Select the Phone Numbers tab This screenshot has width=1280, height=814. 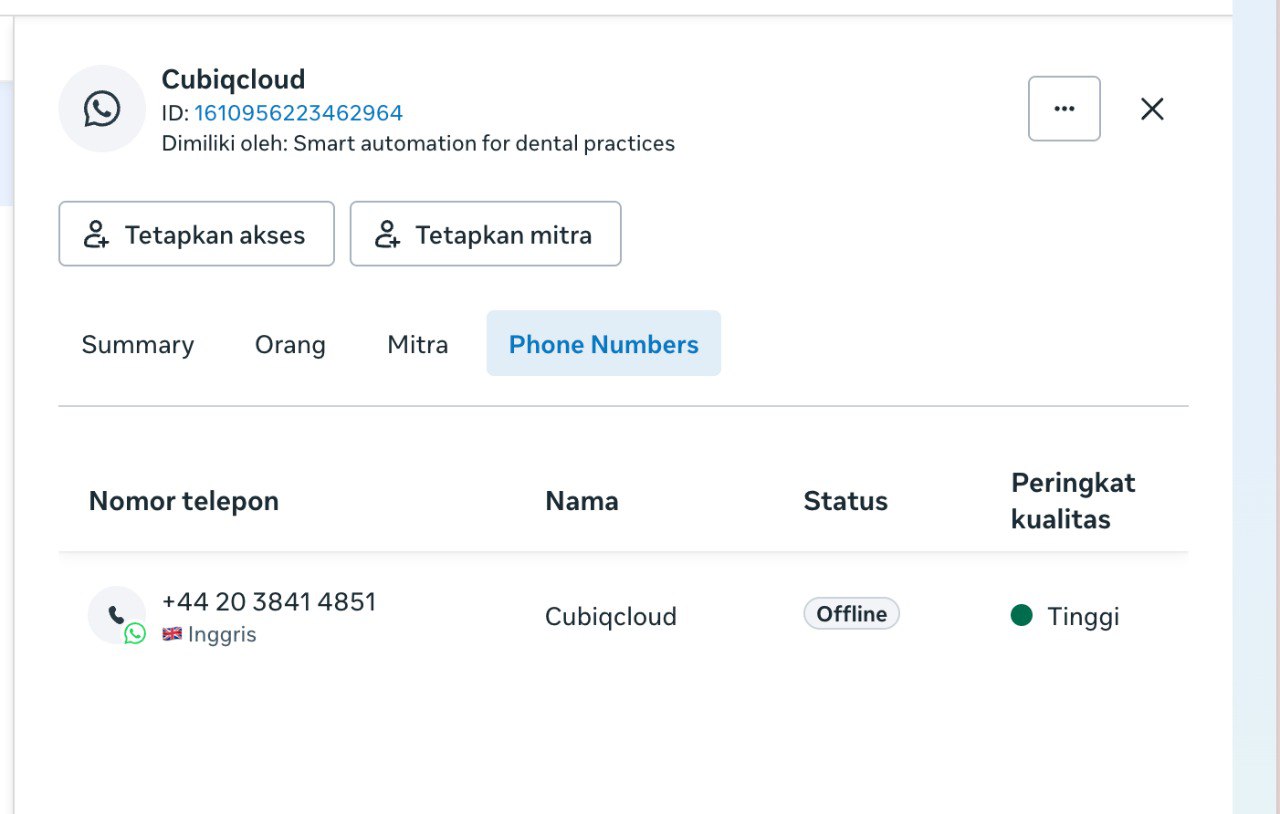tap(603, 345)
